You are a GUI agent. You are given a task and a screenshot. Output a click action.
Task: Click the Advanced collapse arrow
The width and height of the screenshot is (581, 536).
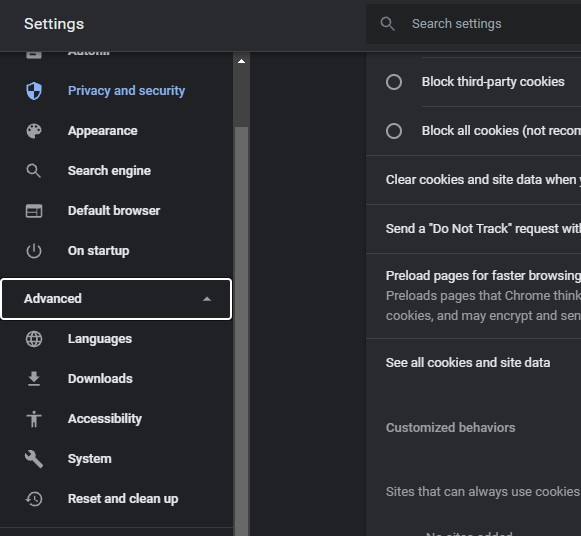click(207, 299)
